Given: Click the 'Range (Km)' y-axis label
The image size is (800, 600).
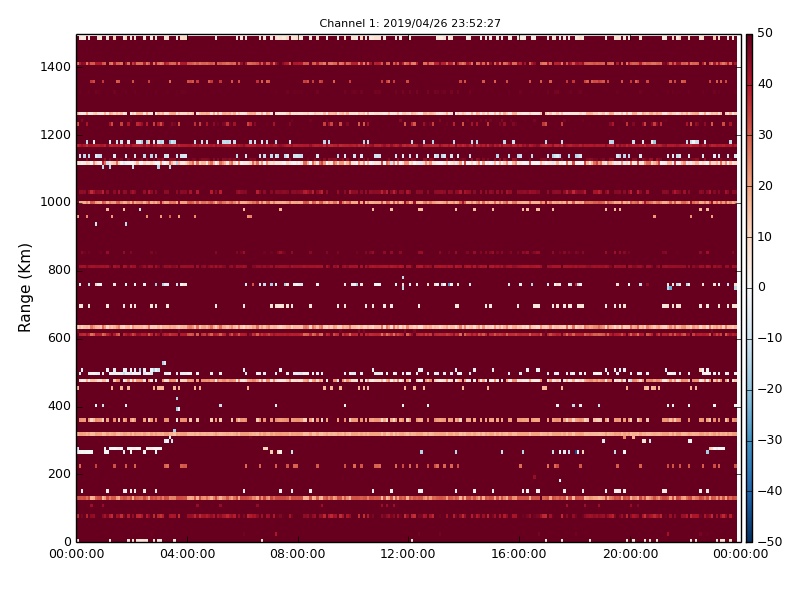Looking at the screenshot, I should pyautogui.click(x=24, y=288).
